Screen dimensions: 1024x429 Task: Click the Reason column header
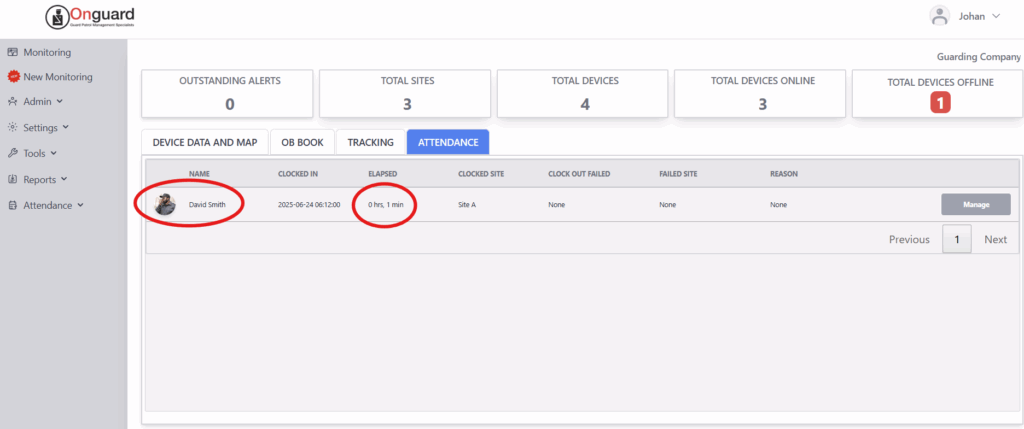pyautogui.click(x=784, y=174)
